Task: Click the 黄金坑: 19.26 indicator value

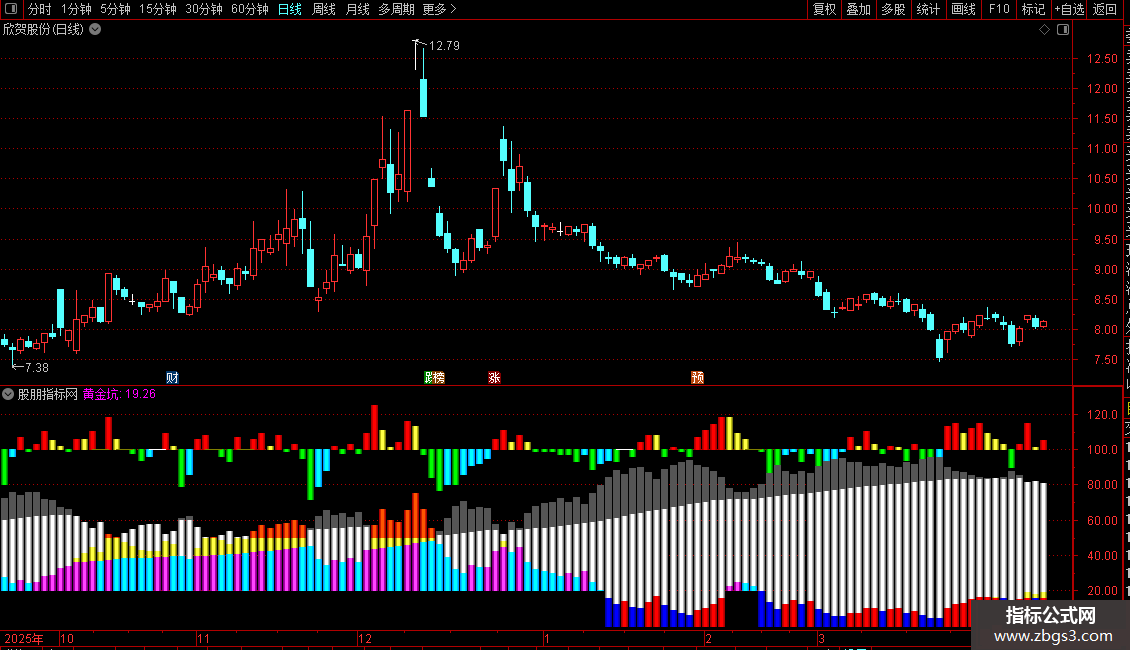Action: [x=119, y=394]
